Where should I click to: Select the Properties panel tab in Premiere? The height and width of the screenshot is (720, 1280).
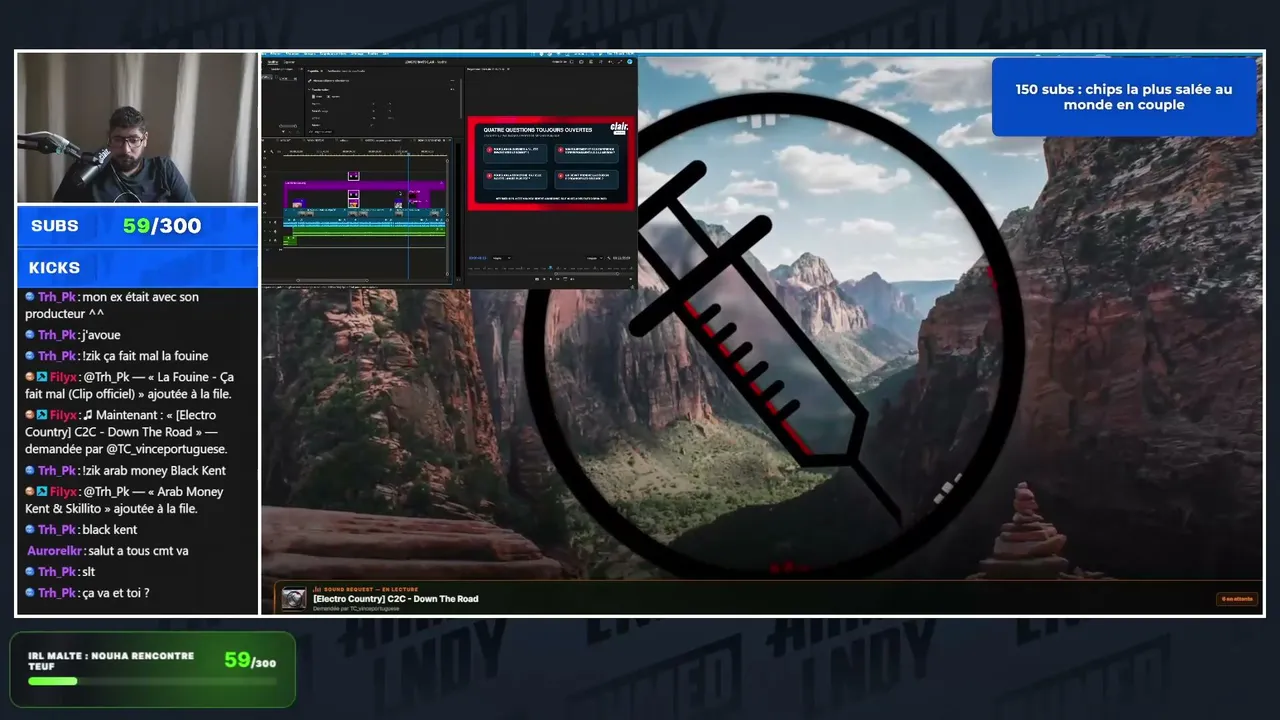314,71
